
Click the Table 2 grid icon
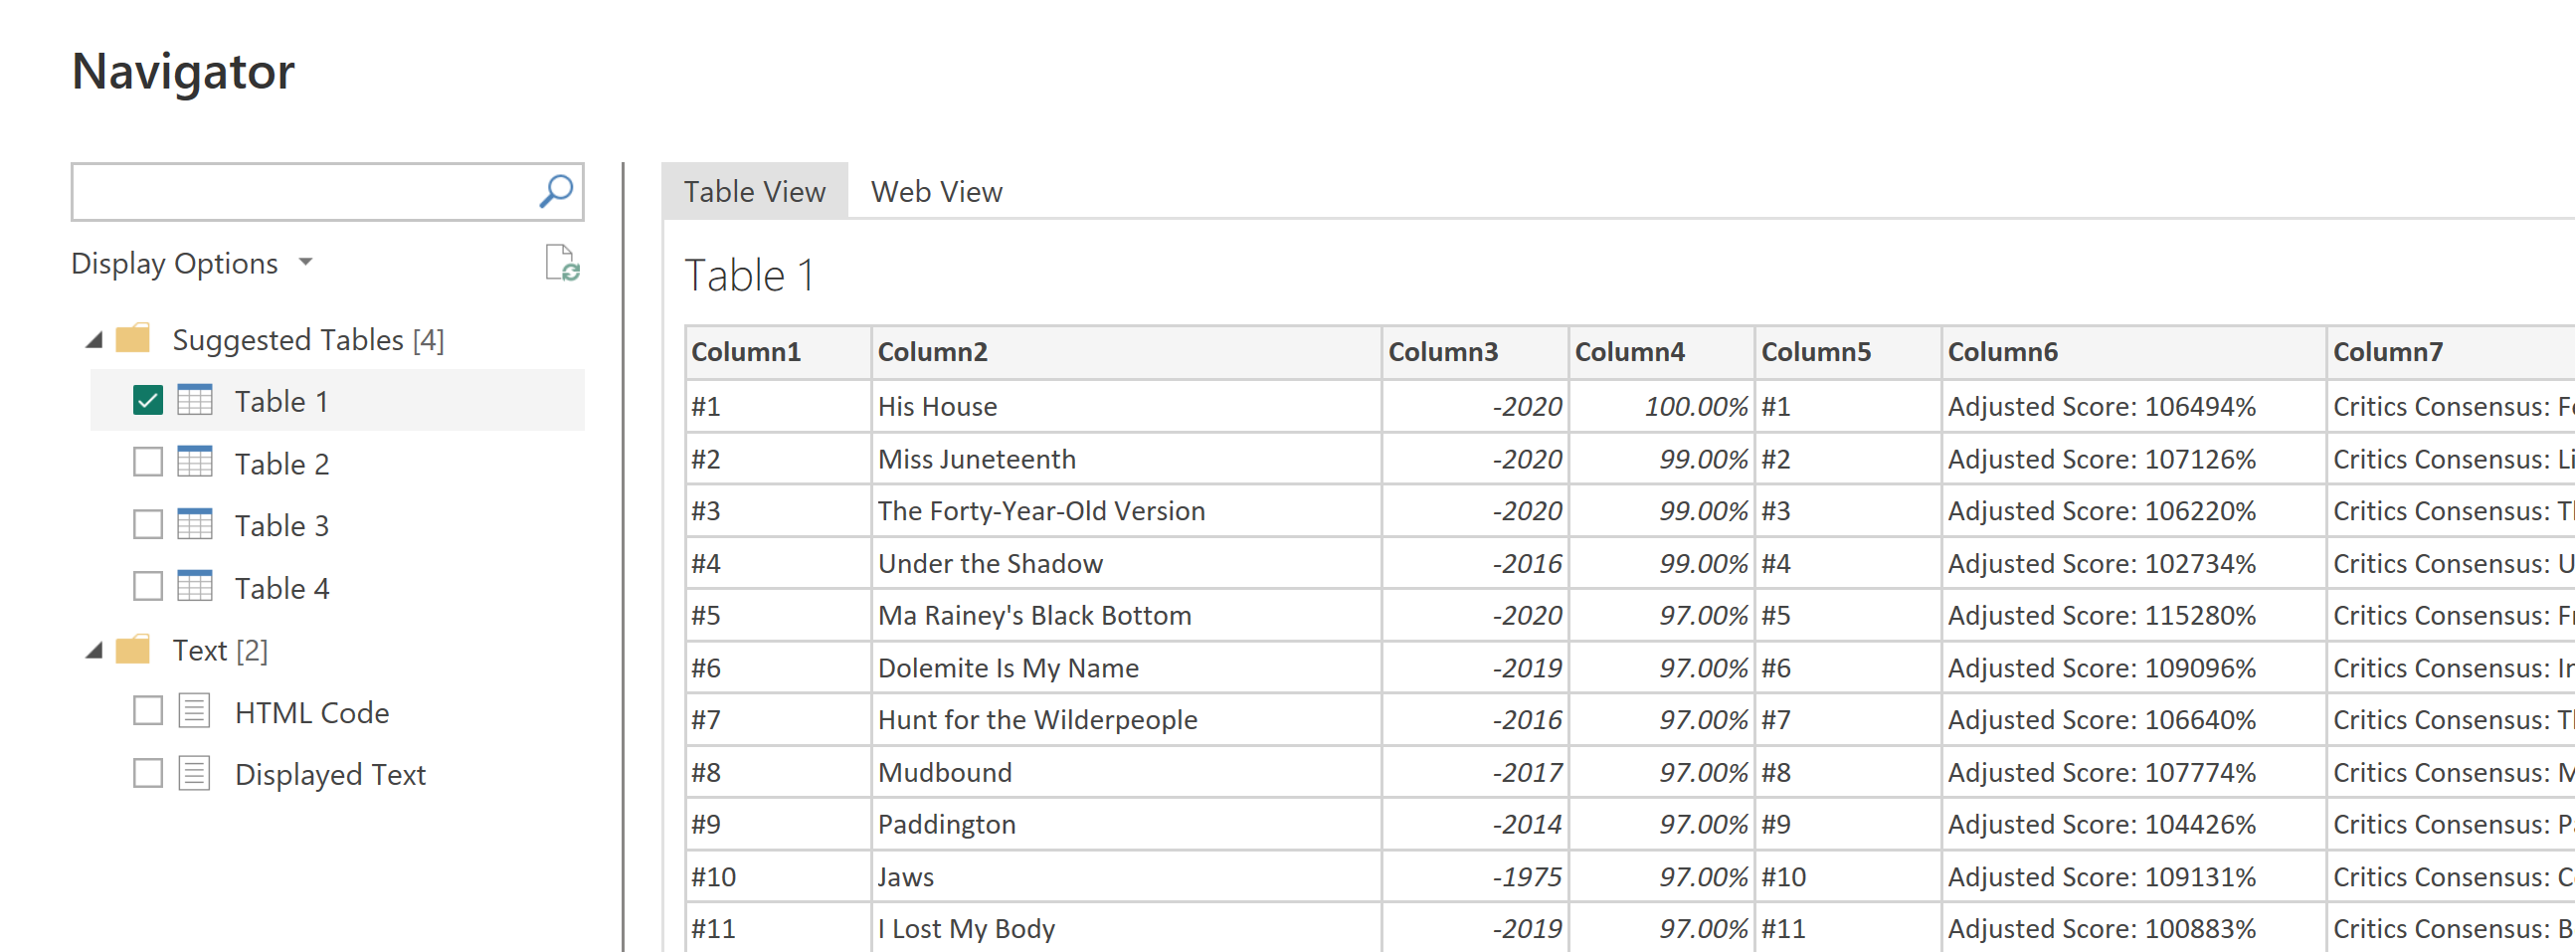[x=195, y=462]
